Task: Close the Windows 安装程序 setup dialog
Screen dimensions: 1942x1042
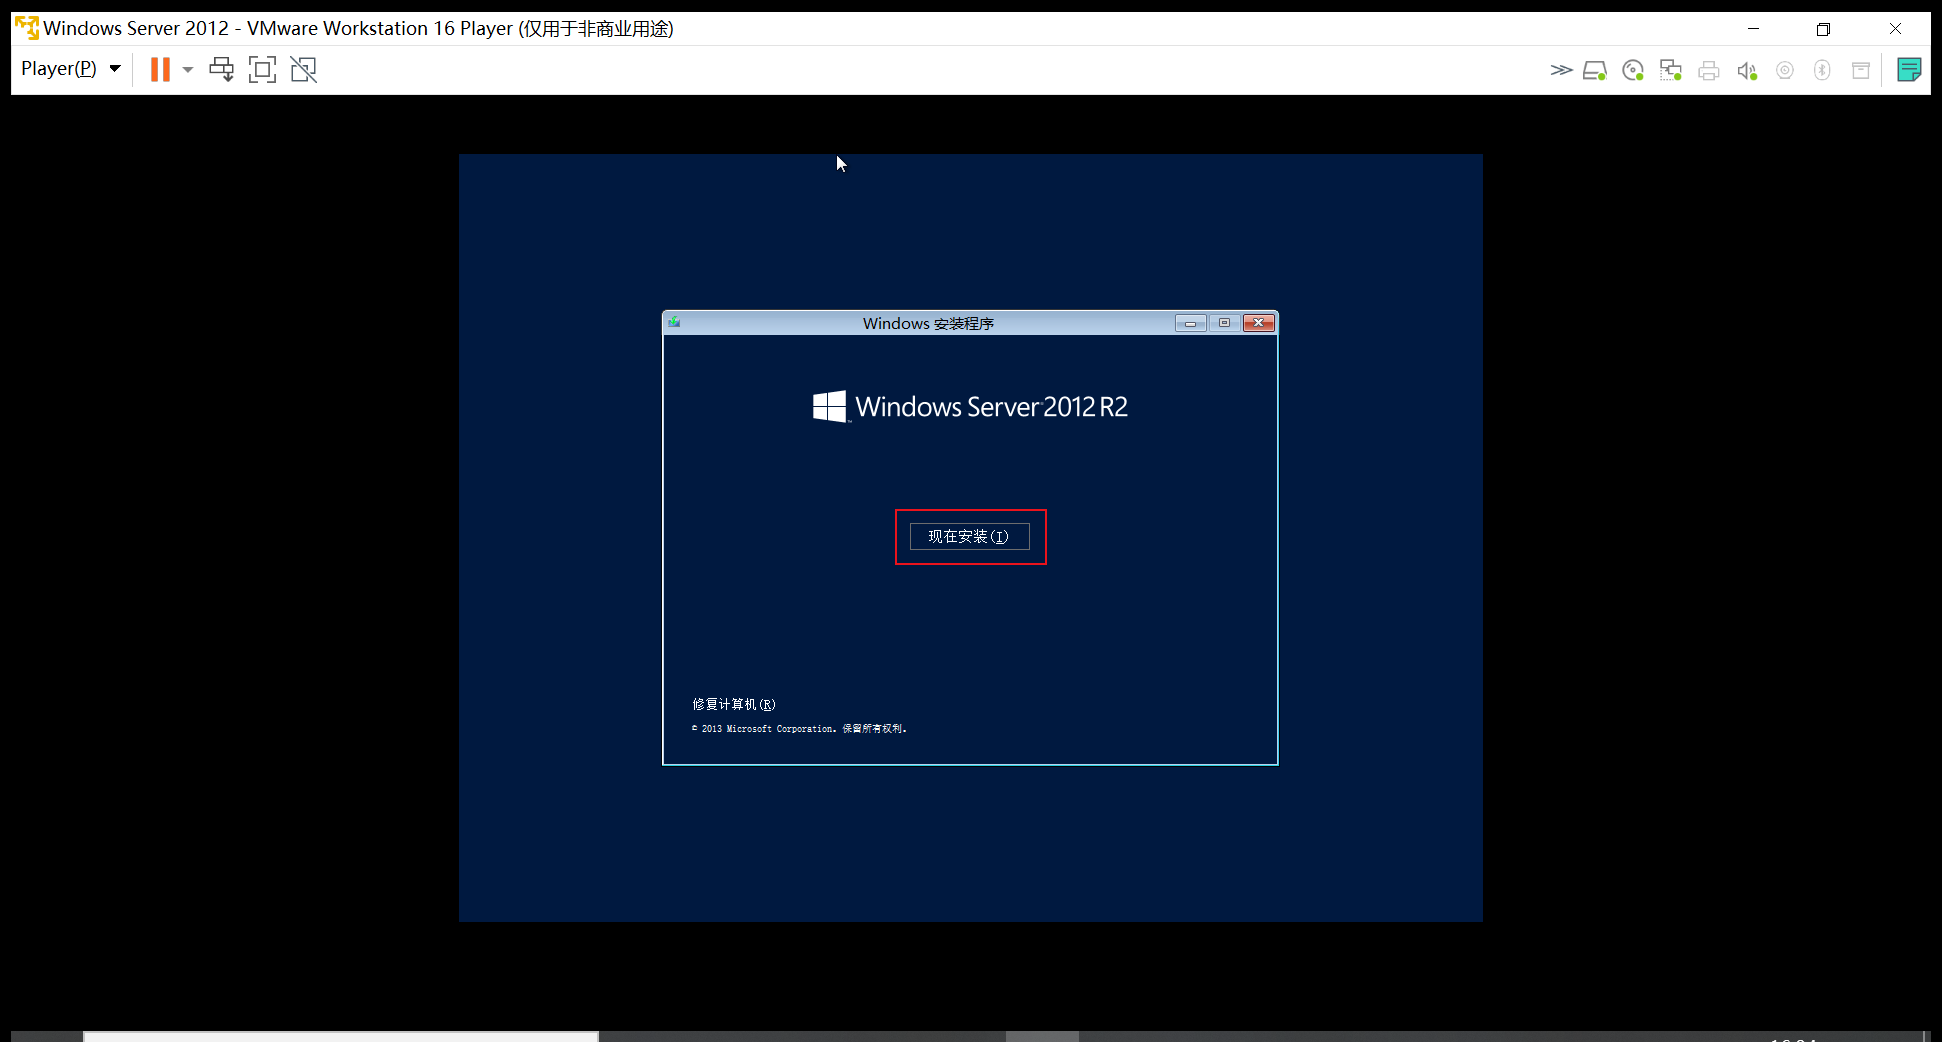Action: (x=1259, y=323)
